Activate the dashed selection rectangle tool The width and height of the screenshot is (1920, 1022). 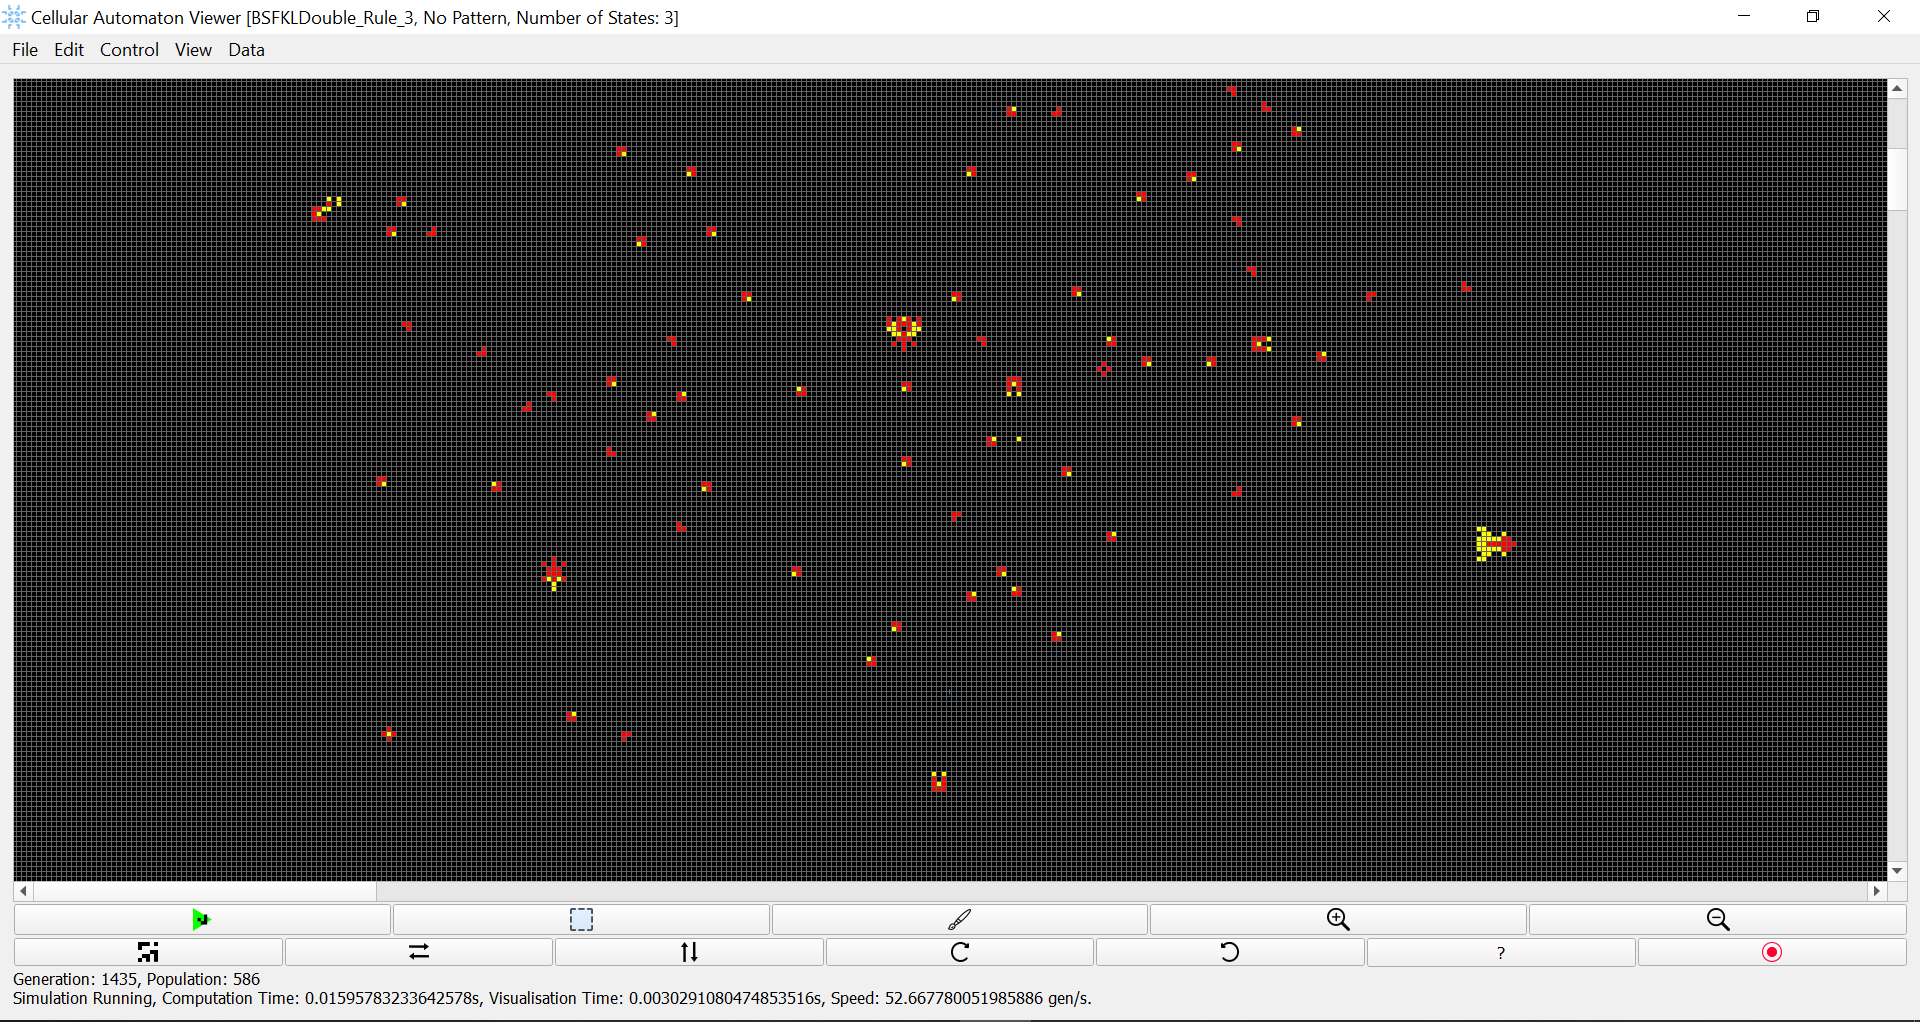[581, 919]
